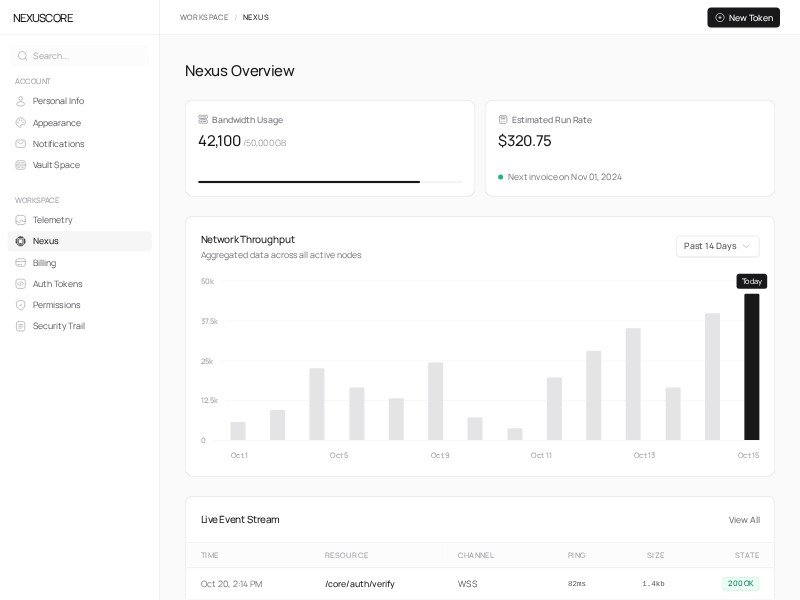The width and height of the screenshot is (800, 600).
Task: Click the Auth Tokens icon
Action: pyautogui.click(x=21, y=284)
